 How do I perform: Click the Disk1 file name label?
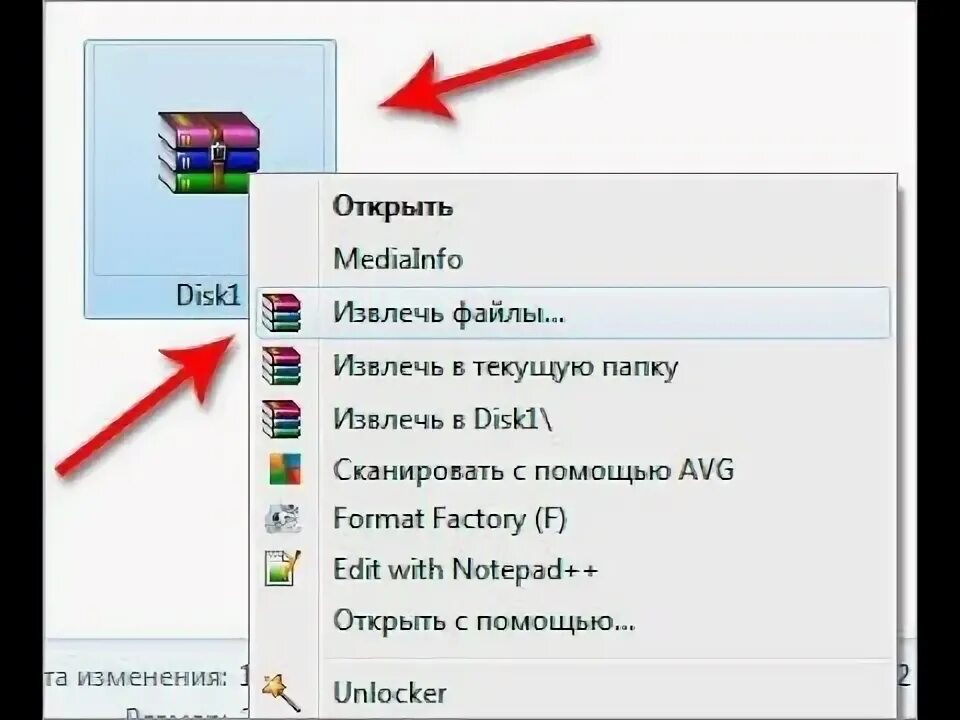208,294
